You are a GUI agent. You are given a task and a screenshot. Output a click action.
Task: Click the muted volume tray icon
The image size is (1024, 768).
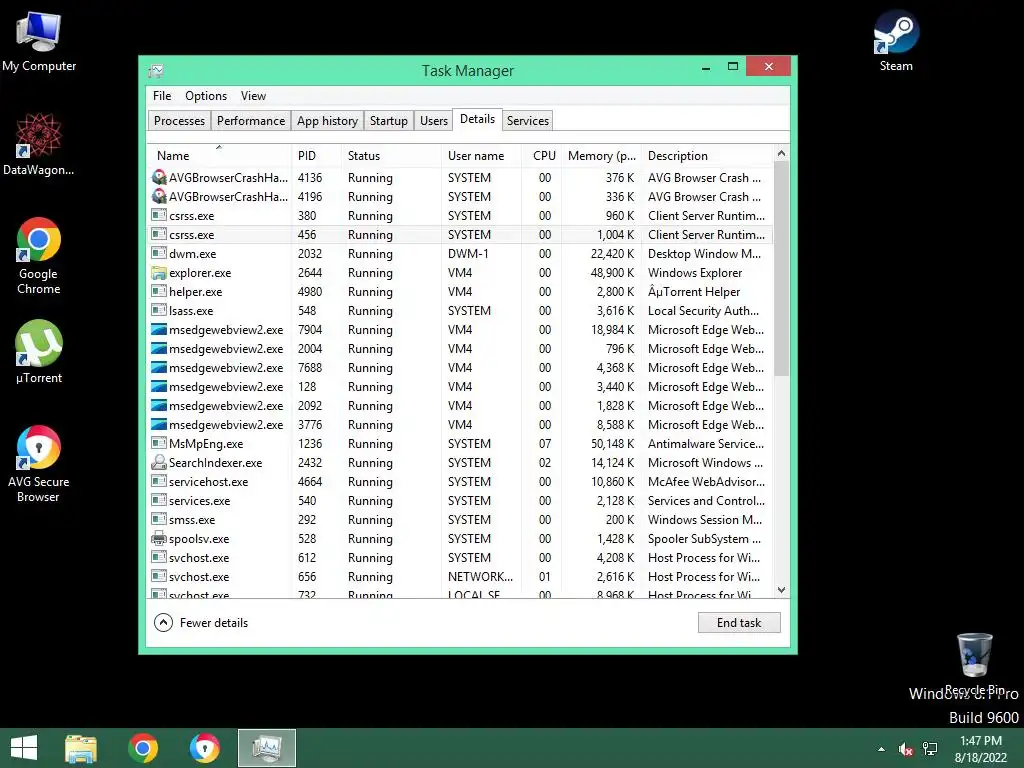point(905,749)
